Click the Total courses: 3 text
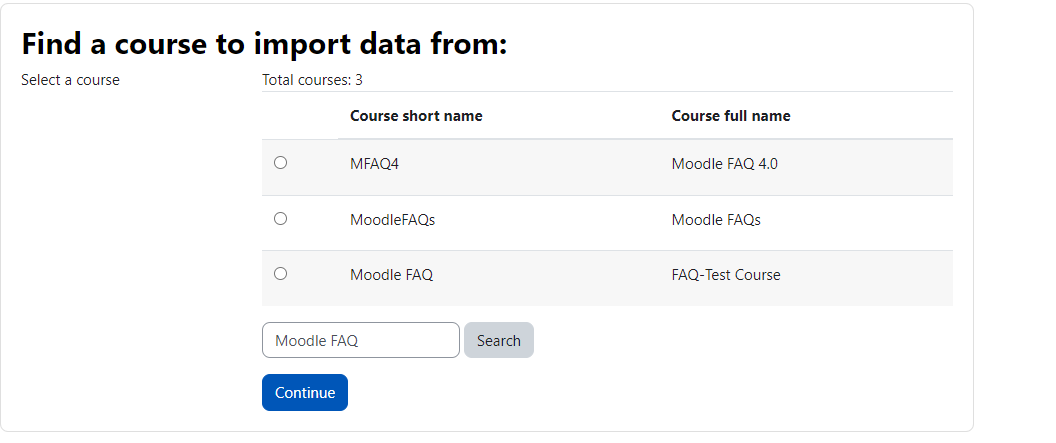 point(312,80)
